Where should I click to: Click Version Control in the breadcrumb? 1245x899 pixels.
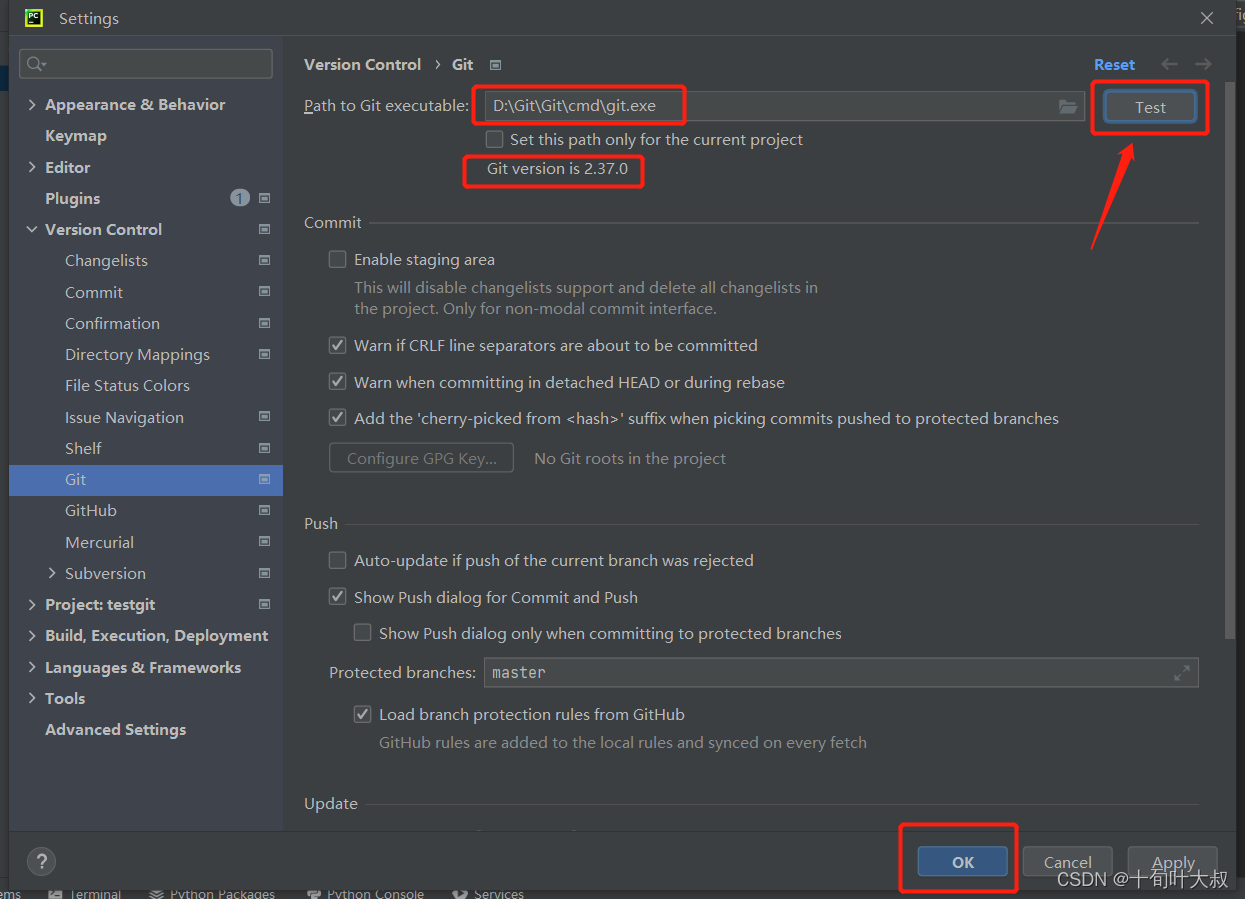click(x=362, y=64)
